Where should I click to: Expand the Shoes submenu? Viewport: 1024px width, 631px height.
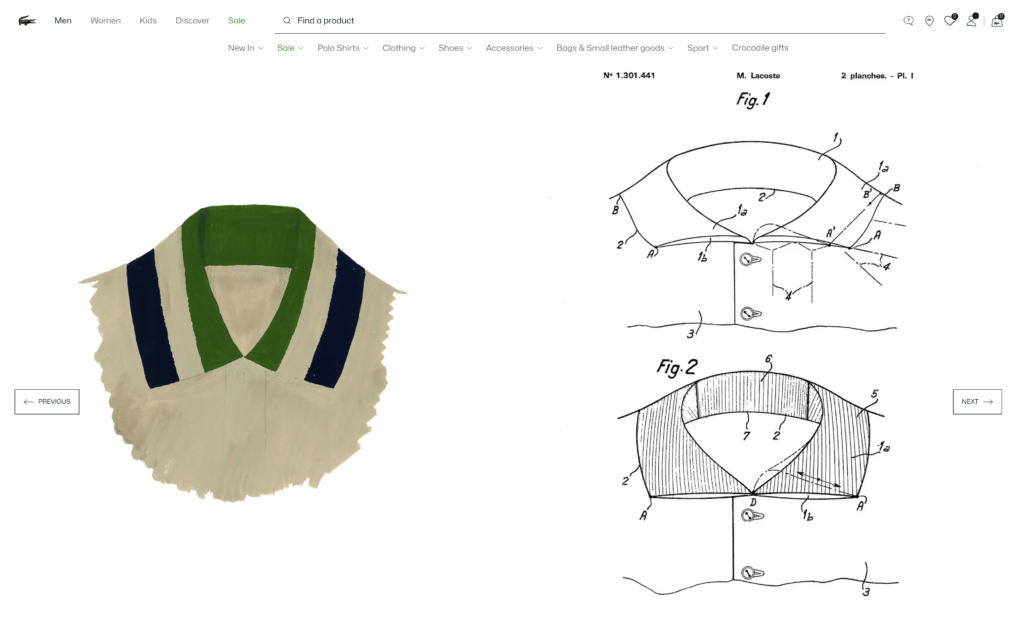[x=455, y=48]
